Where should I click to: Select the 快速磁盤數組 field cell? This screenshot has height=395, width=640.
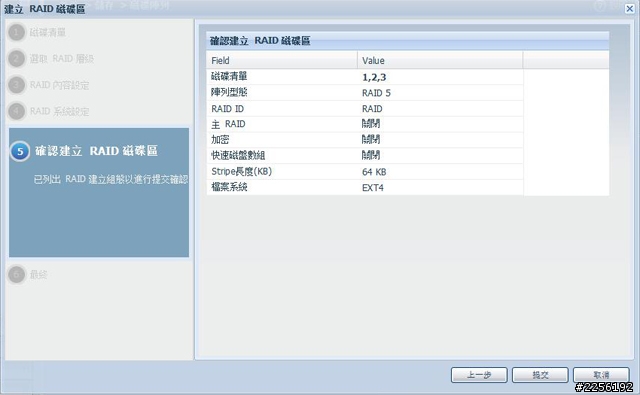coord(282,155)
